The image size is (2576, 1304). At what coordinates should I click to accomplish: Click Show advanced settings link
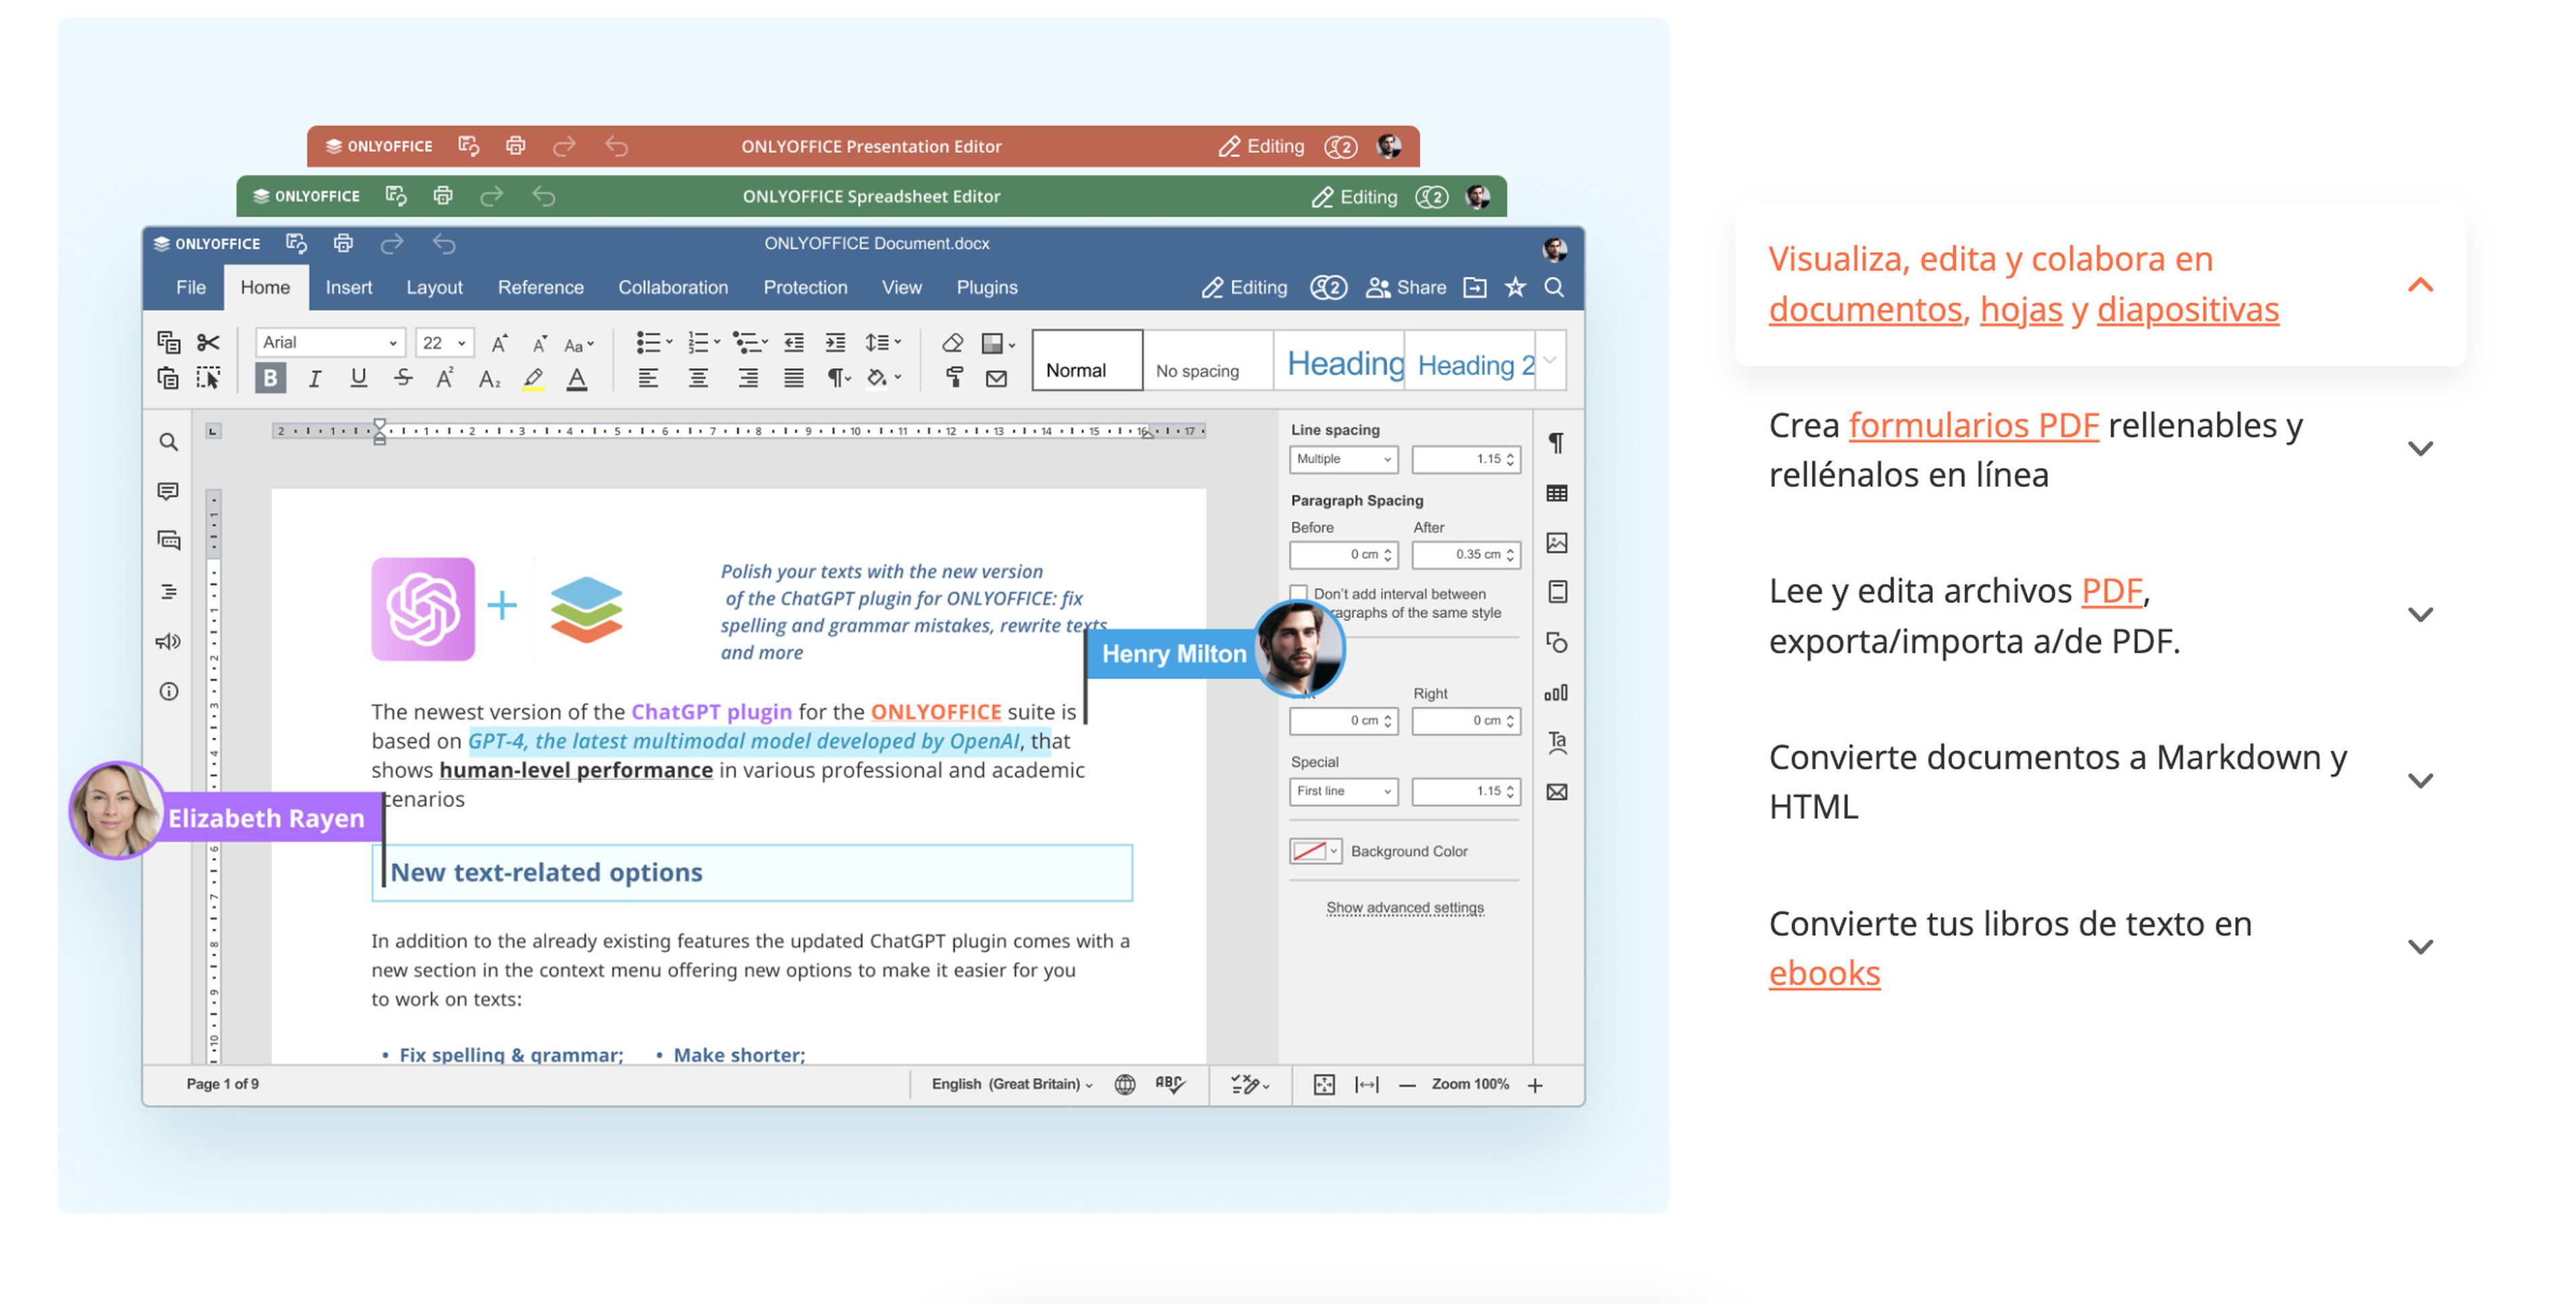1405,908
